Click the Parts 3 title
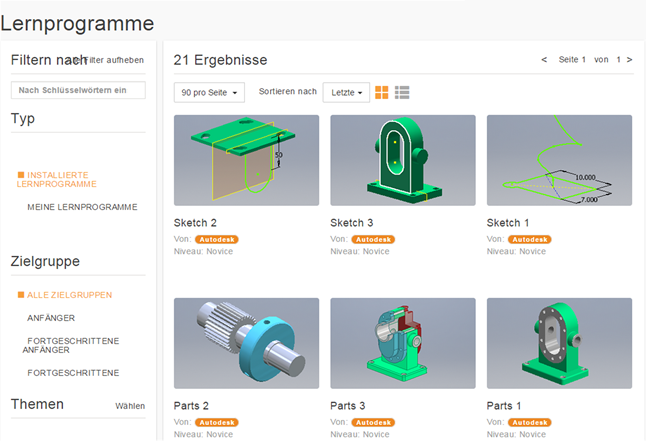The width and height of the screenshot is (646, 441). [348, 406]
